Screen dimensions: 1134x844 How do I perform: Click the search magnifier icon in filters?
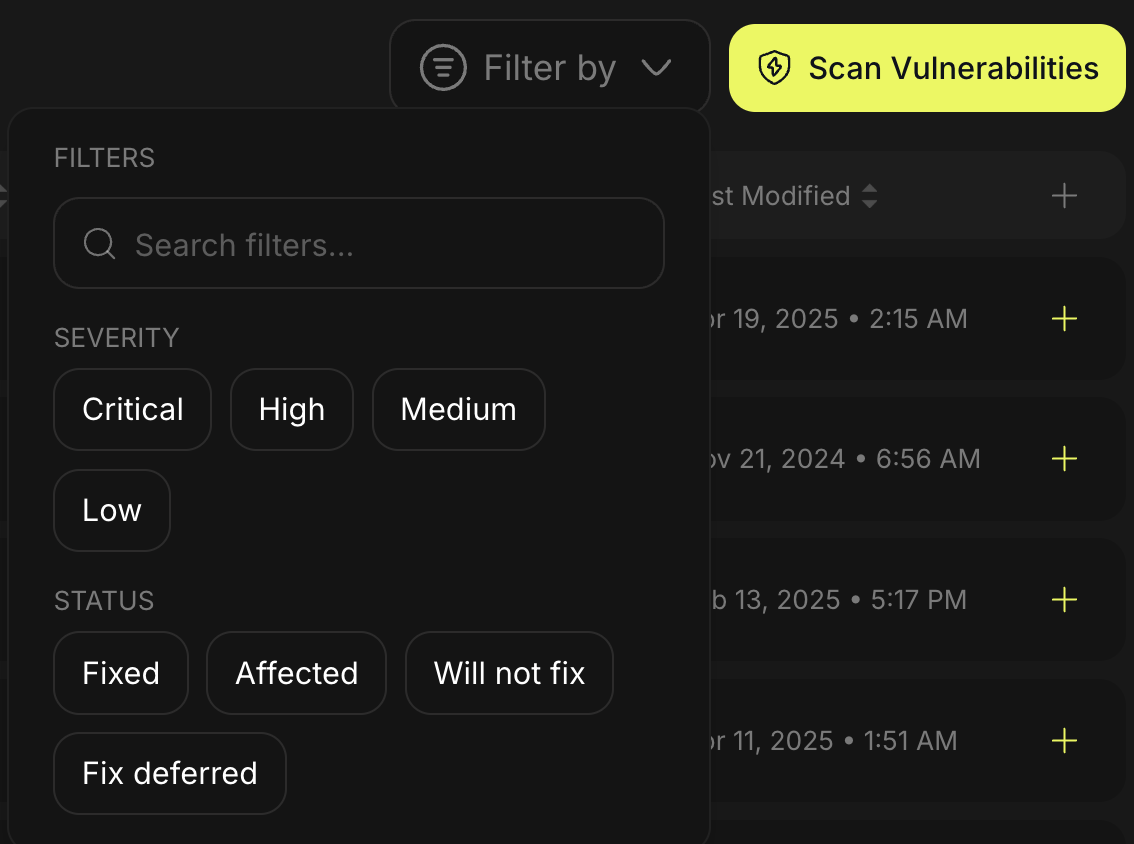tap(99, 243)
